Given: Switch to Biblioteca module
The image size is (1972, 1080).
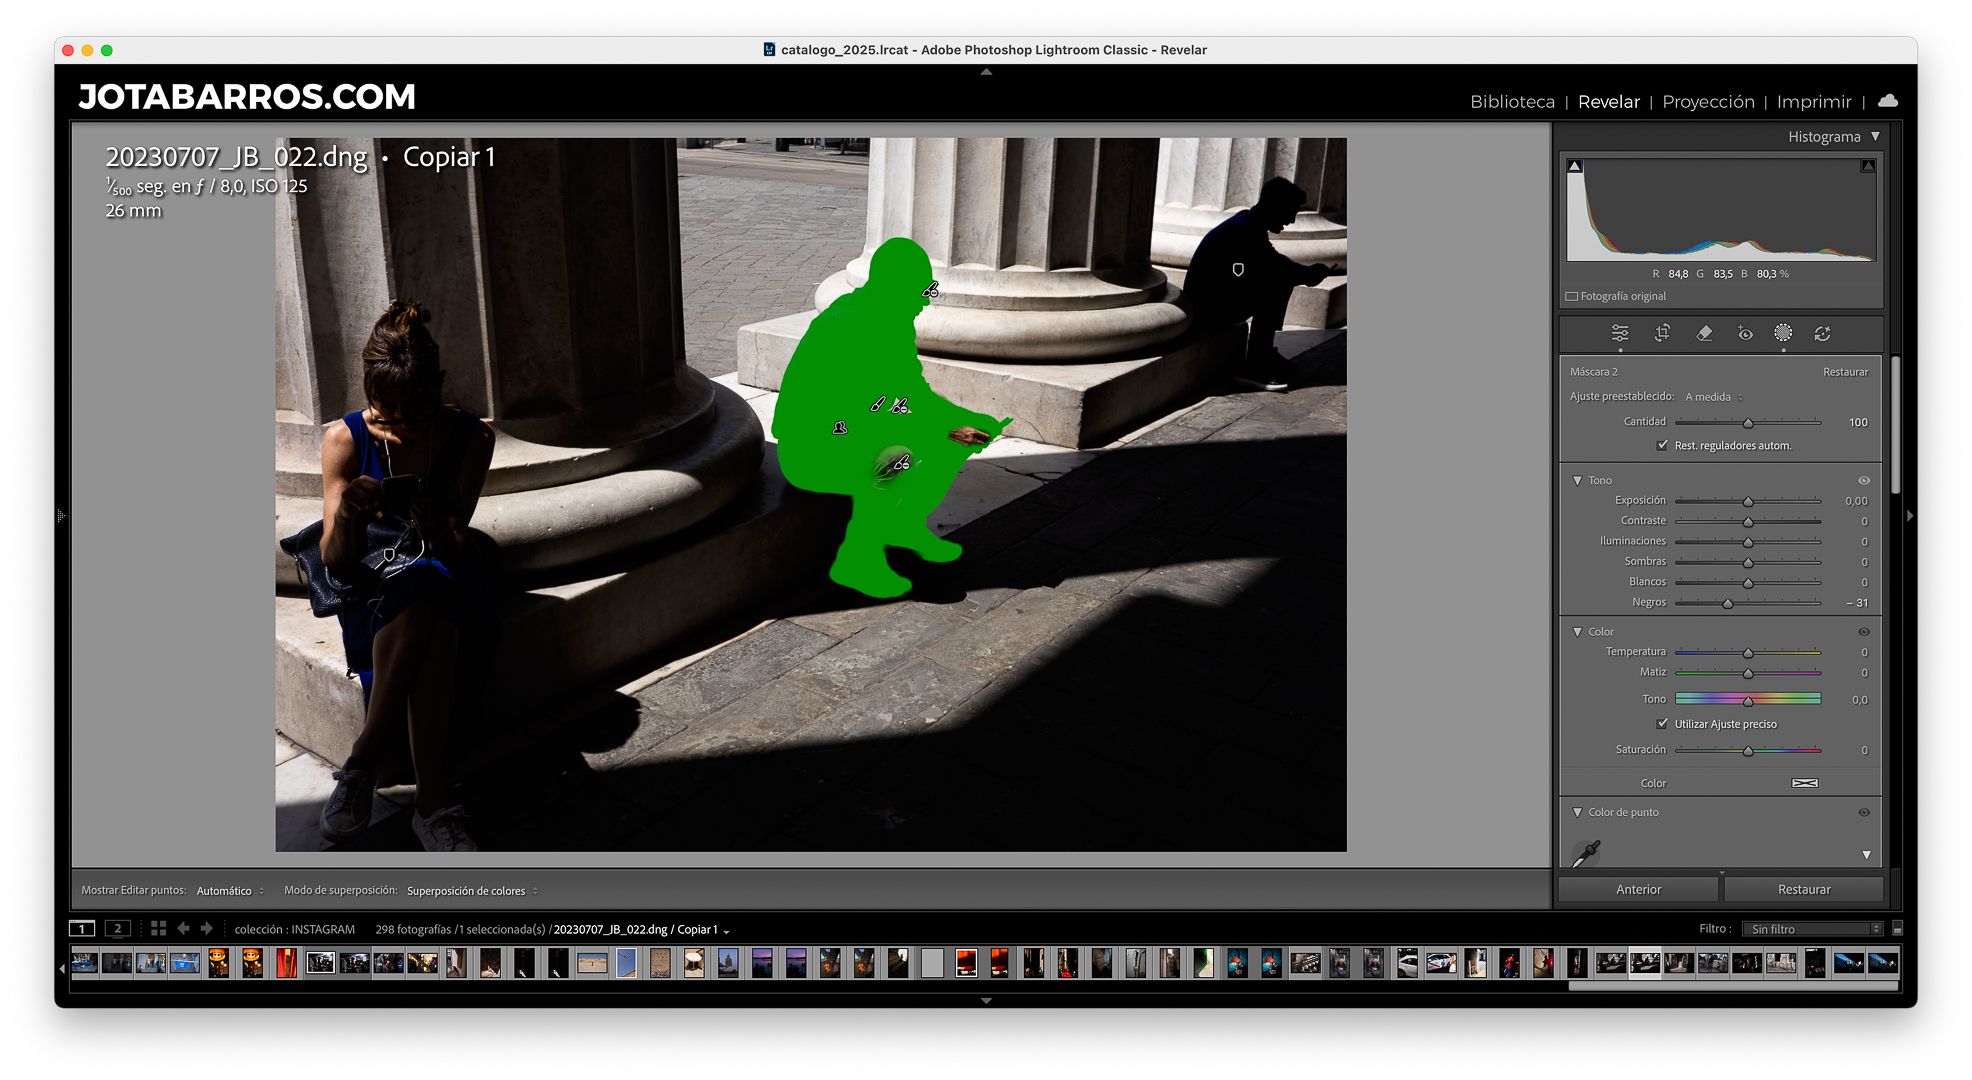Looking at the screenshot, I should tap(1512, 101).
